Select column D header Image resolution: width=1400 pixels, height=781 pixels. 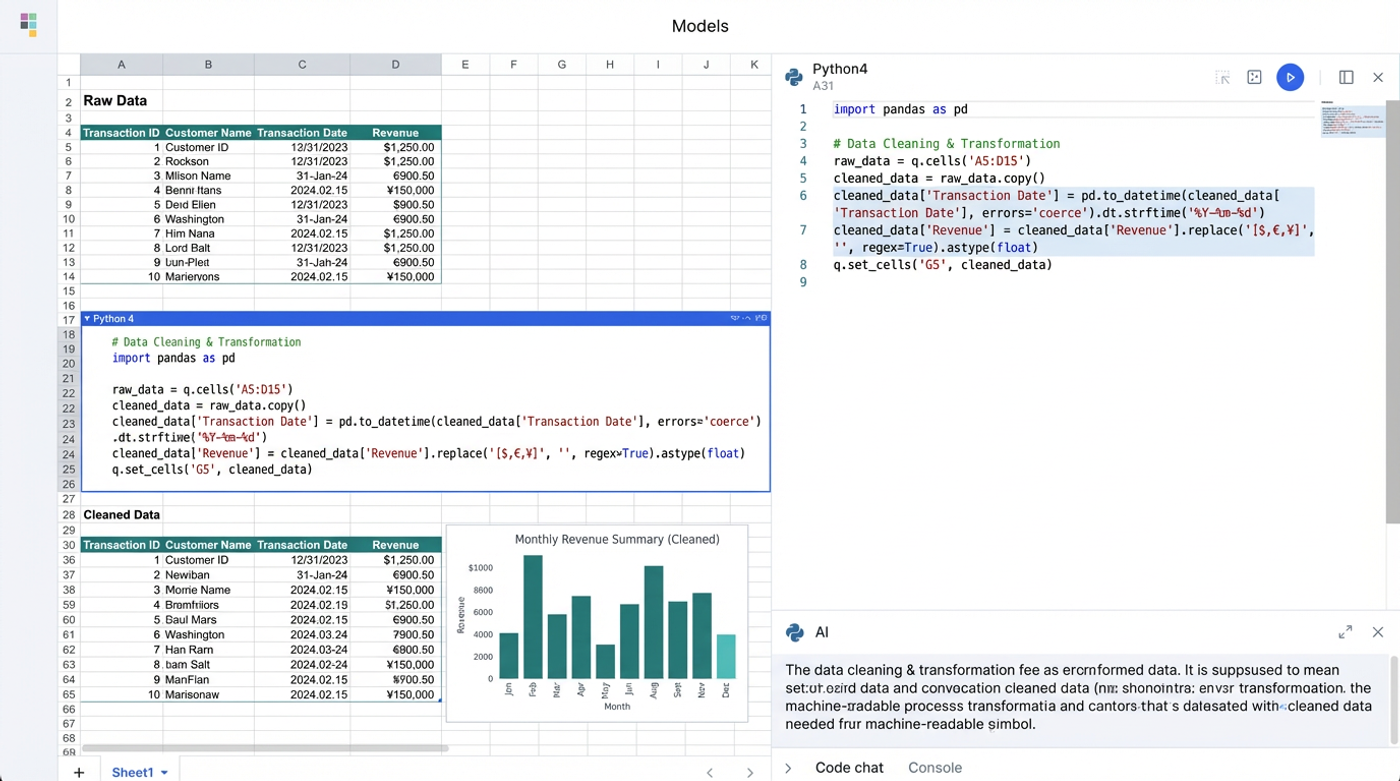[395, 64]
